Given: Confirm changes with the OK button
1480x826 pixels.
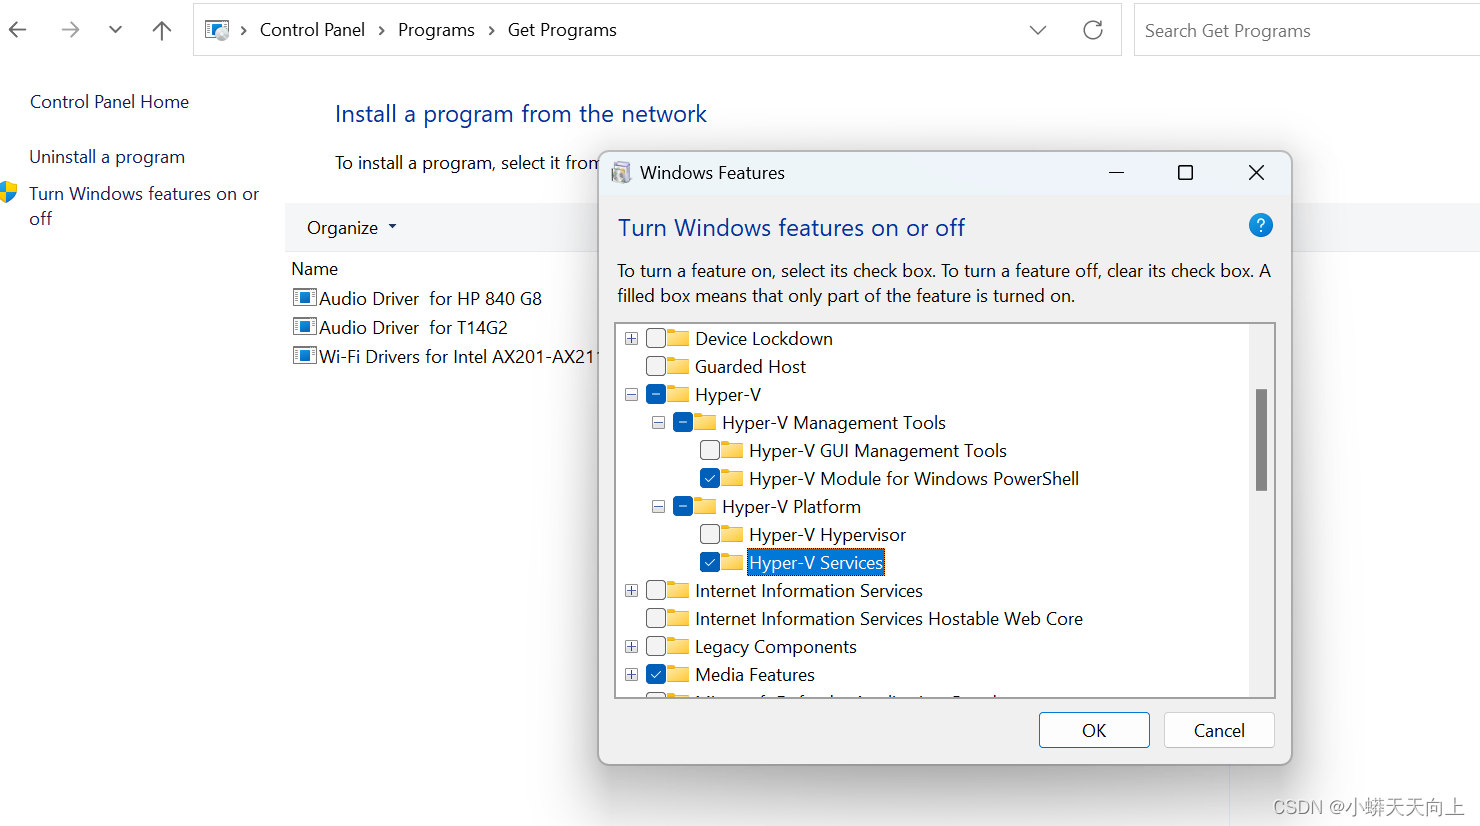Looking at the screenshot, I should pyautogui.click(x=1094, y=730).
